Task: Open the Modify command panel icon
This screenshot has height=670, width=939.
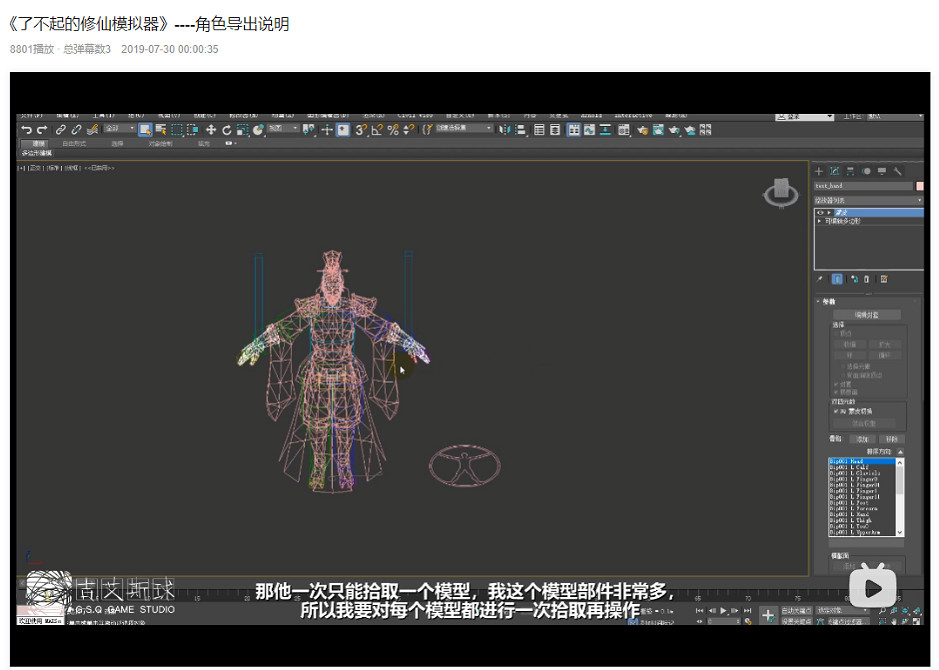Action: [x=835, y=170]
